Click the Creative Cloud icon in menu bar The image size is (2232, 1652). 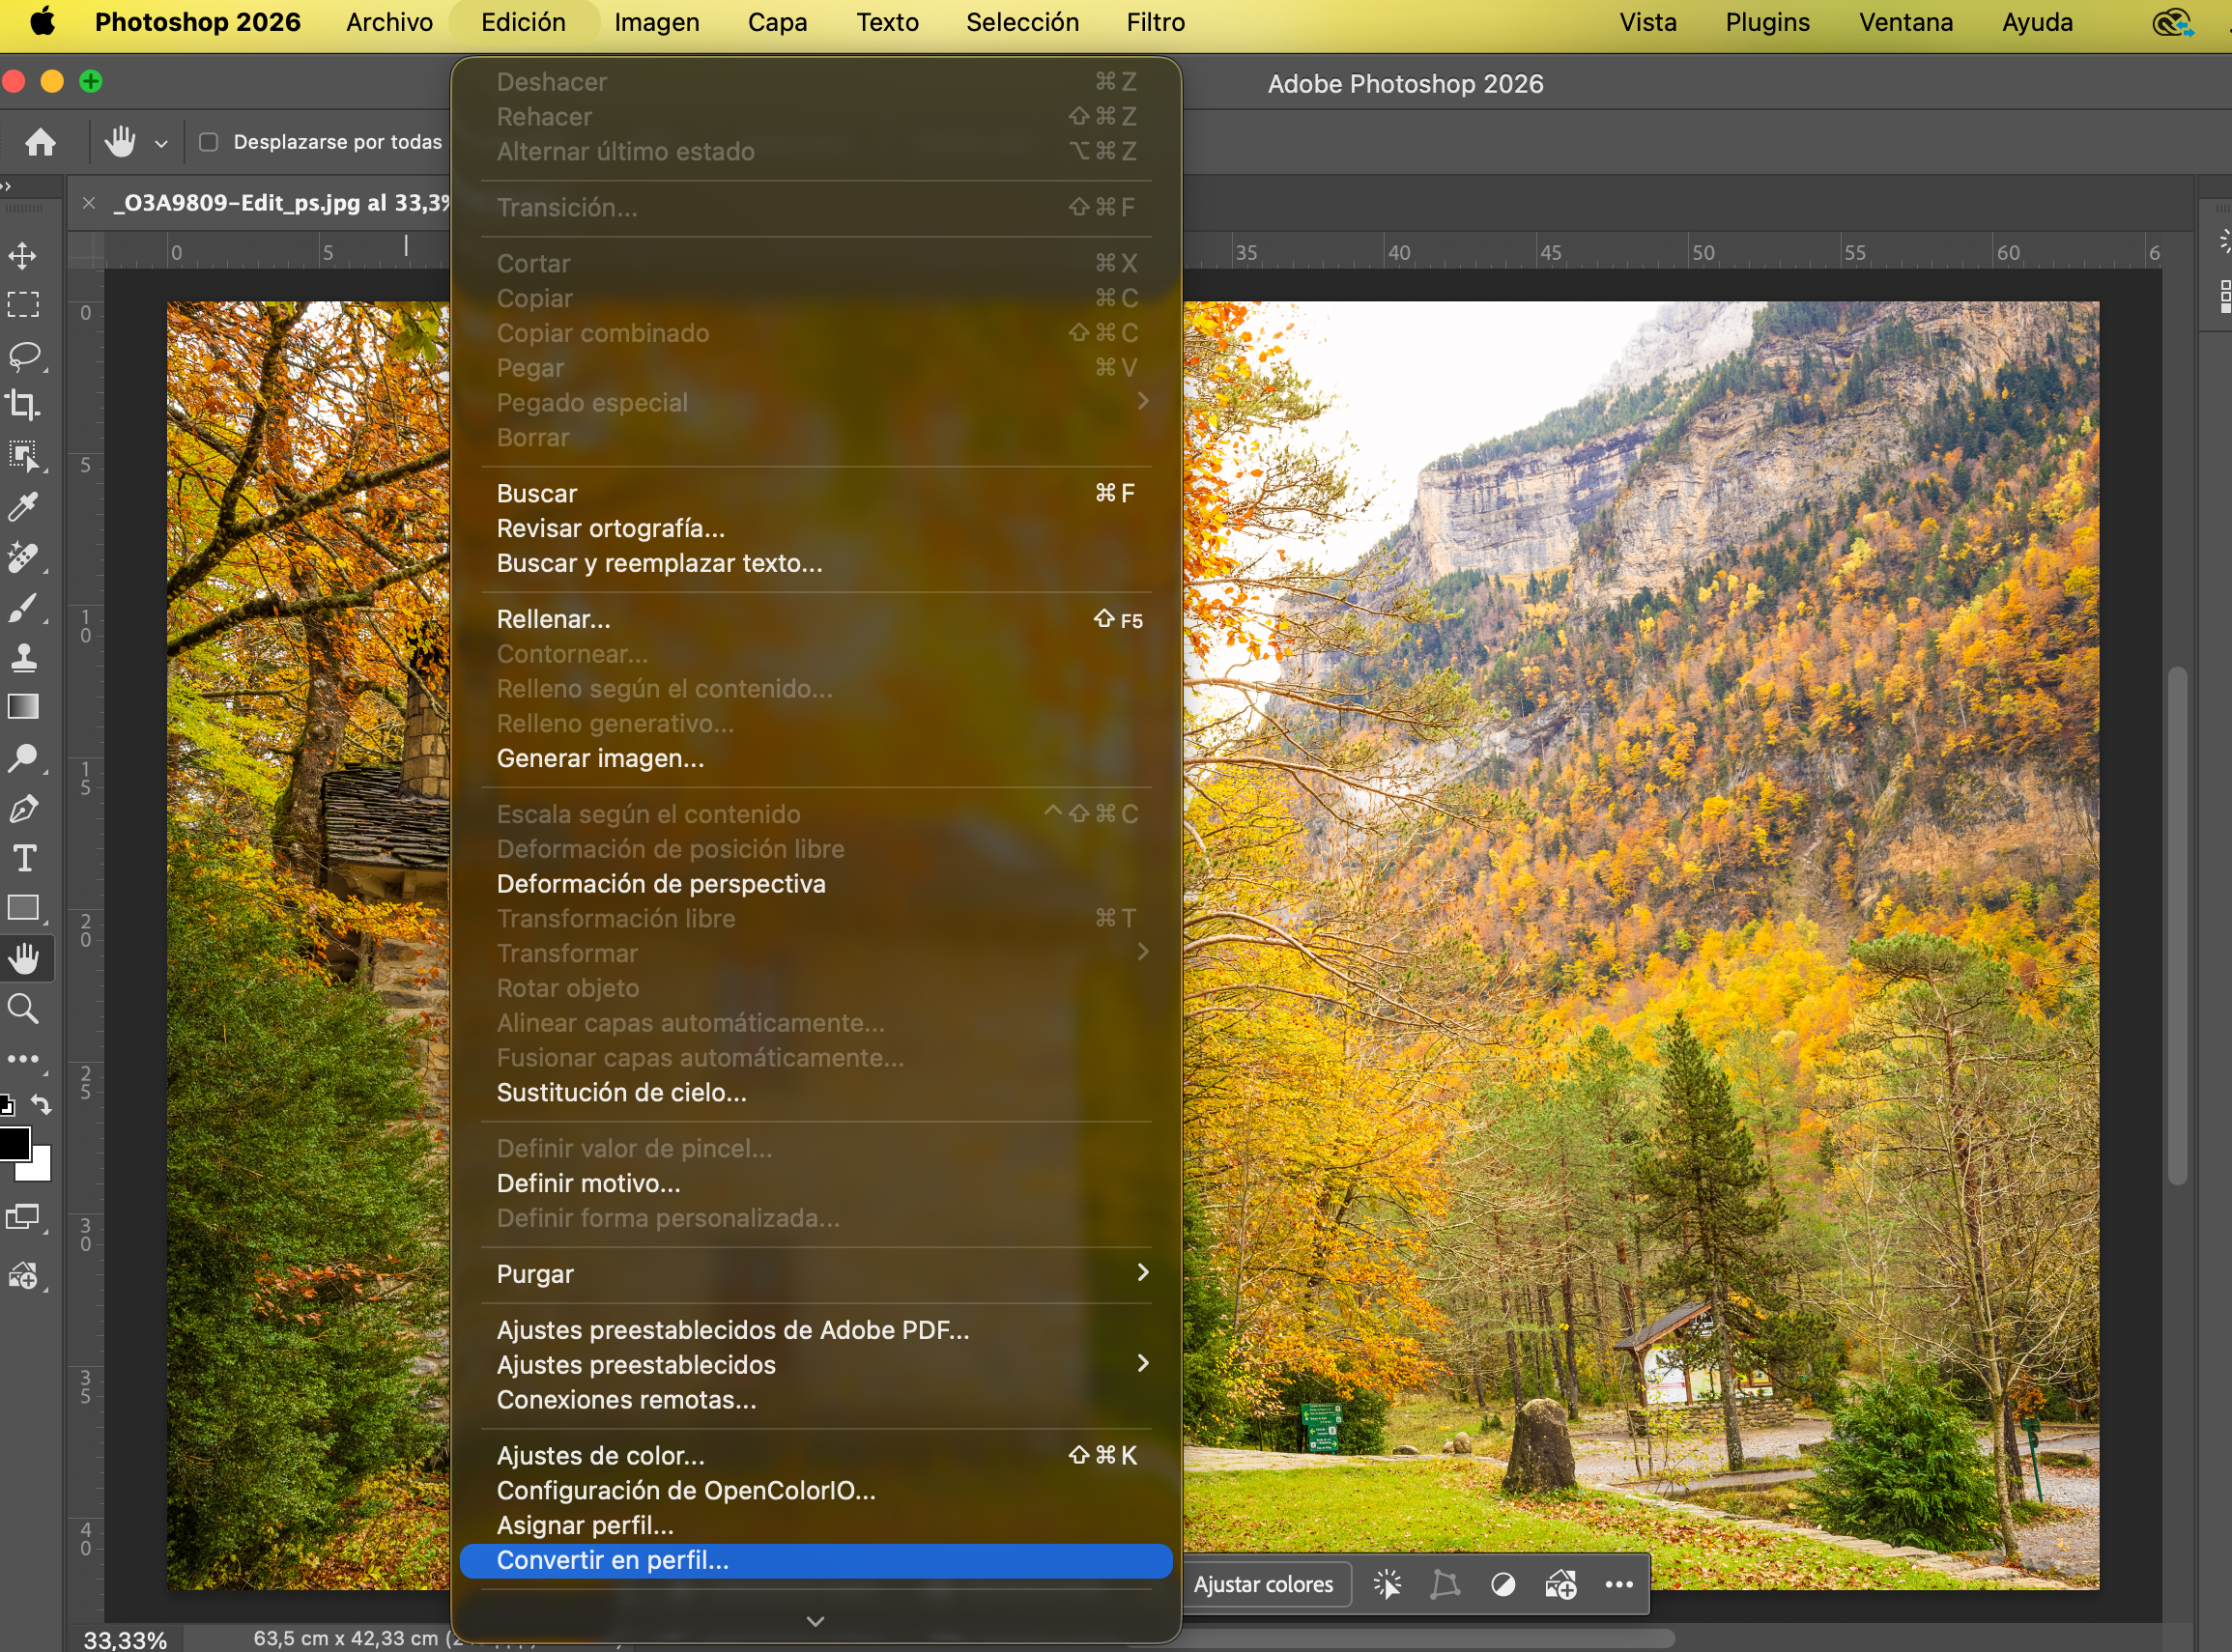pyautogui.click(x=2172, y=22)
